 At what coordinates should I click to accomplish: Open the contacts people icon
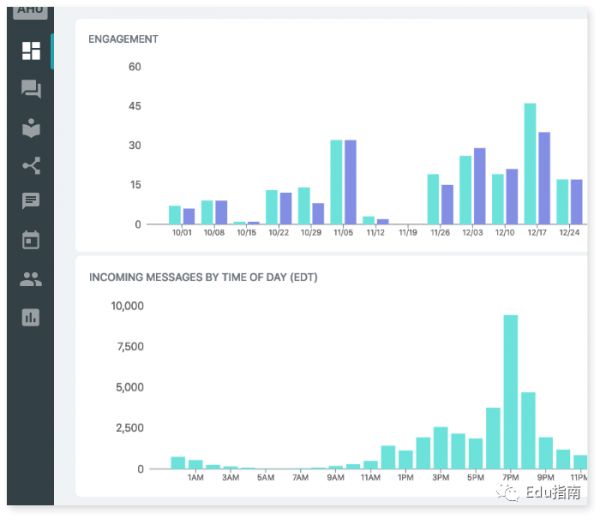[x=31, y=279]
